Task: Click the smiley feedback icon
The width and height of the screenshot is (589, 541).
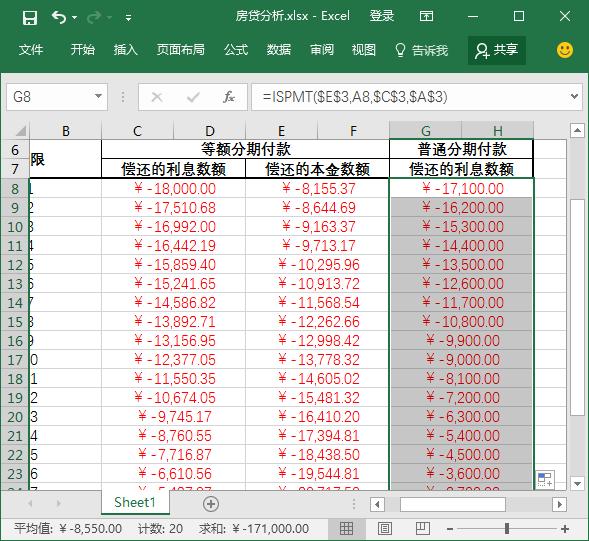Action: pyautogui.click(x=565, y=50)
